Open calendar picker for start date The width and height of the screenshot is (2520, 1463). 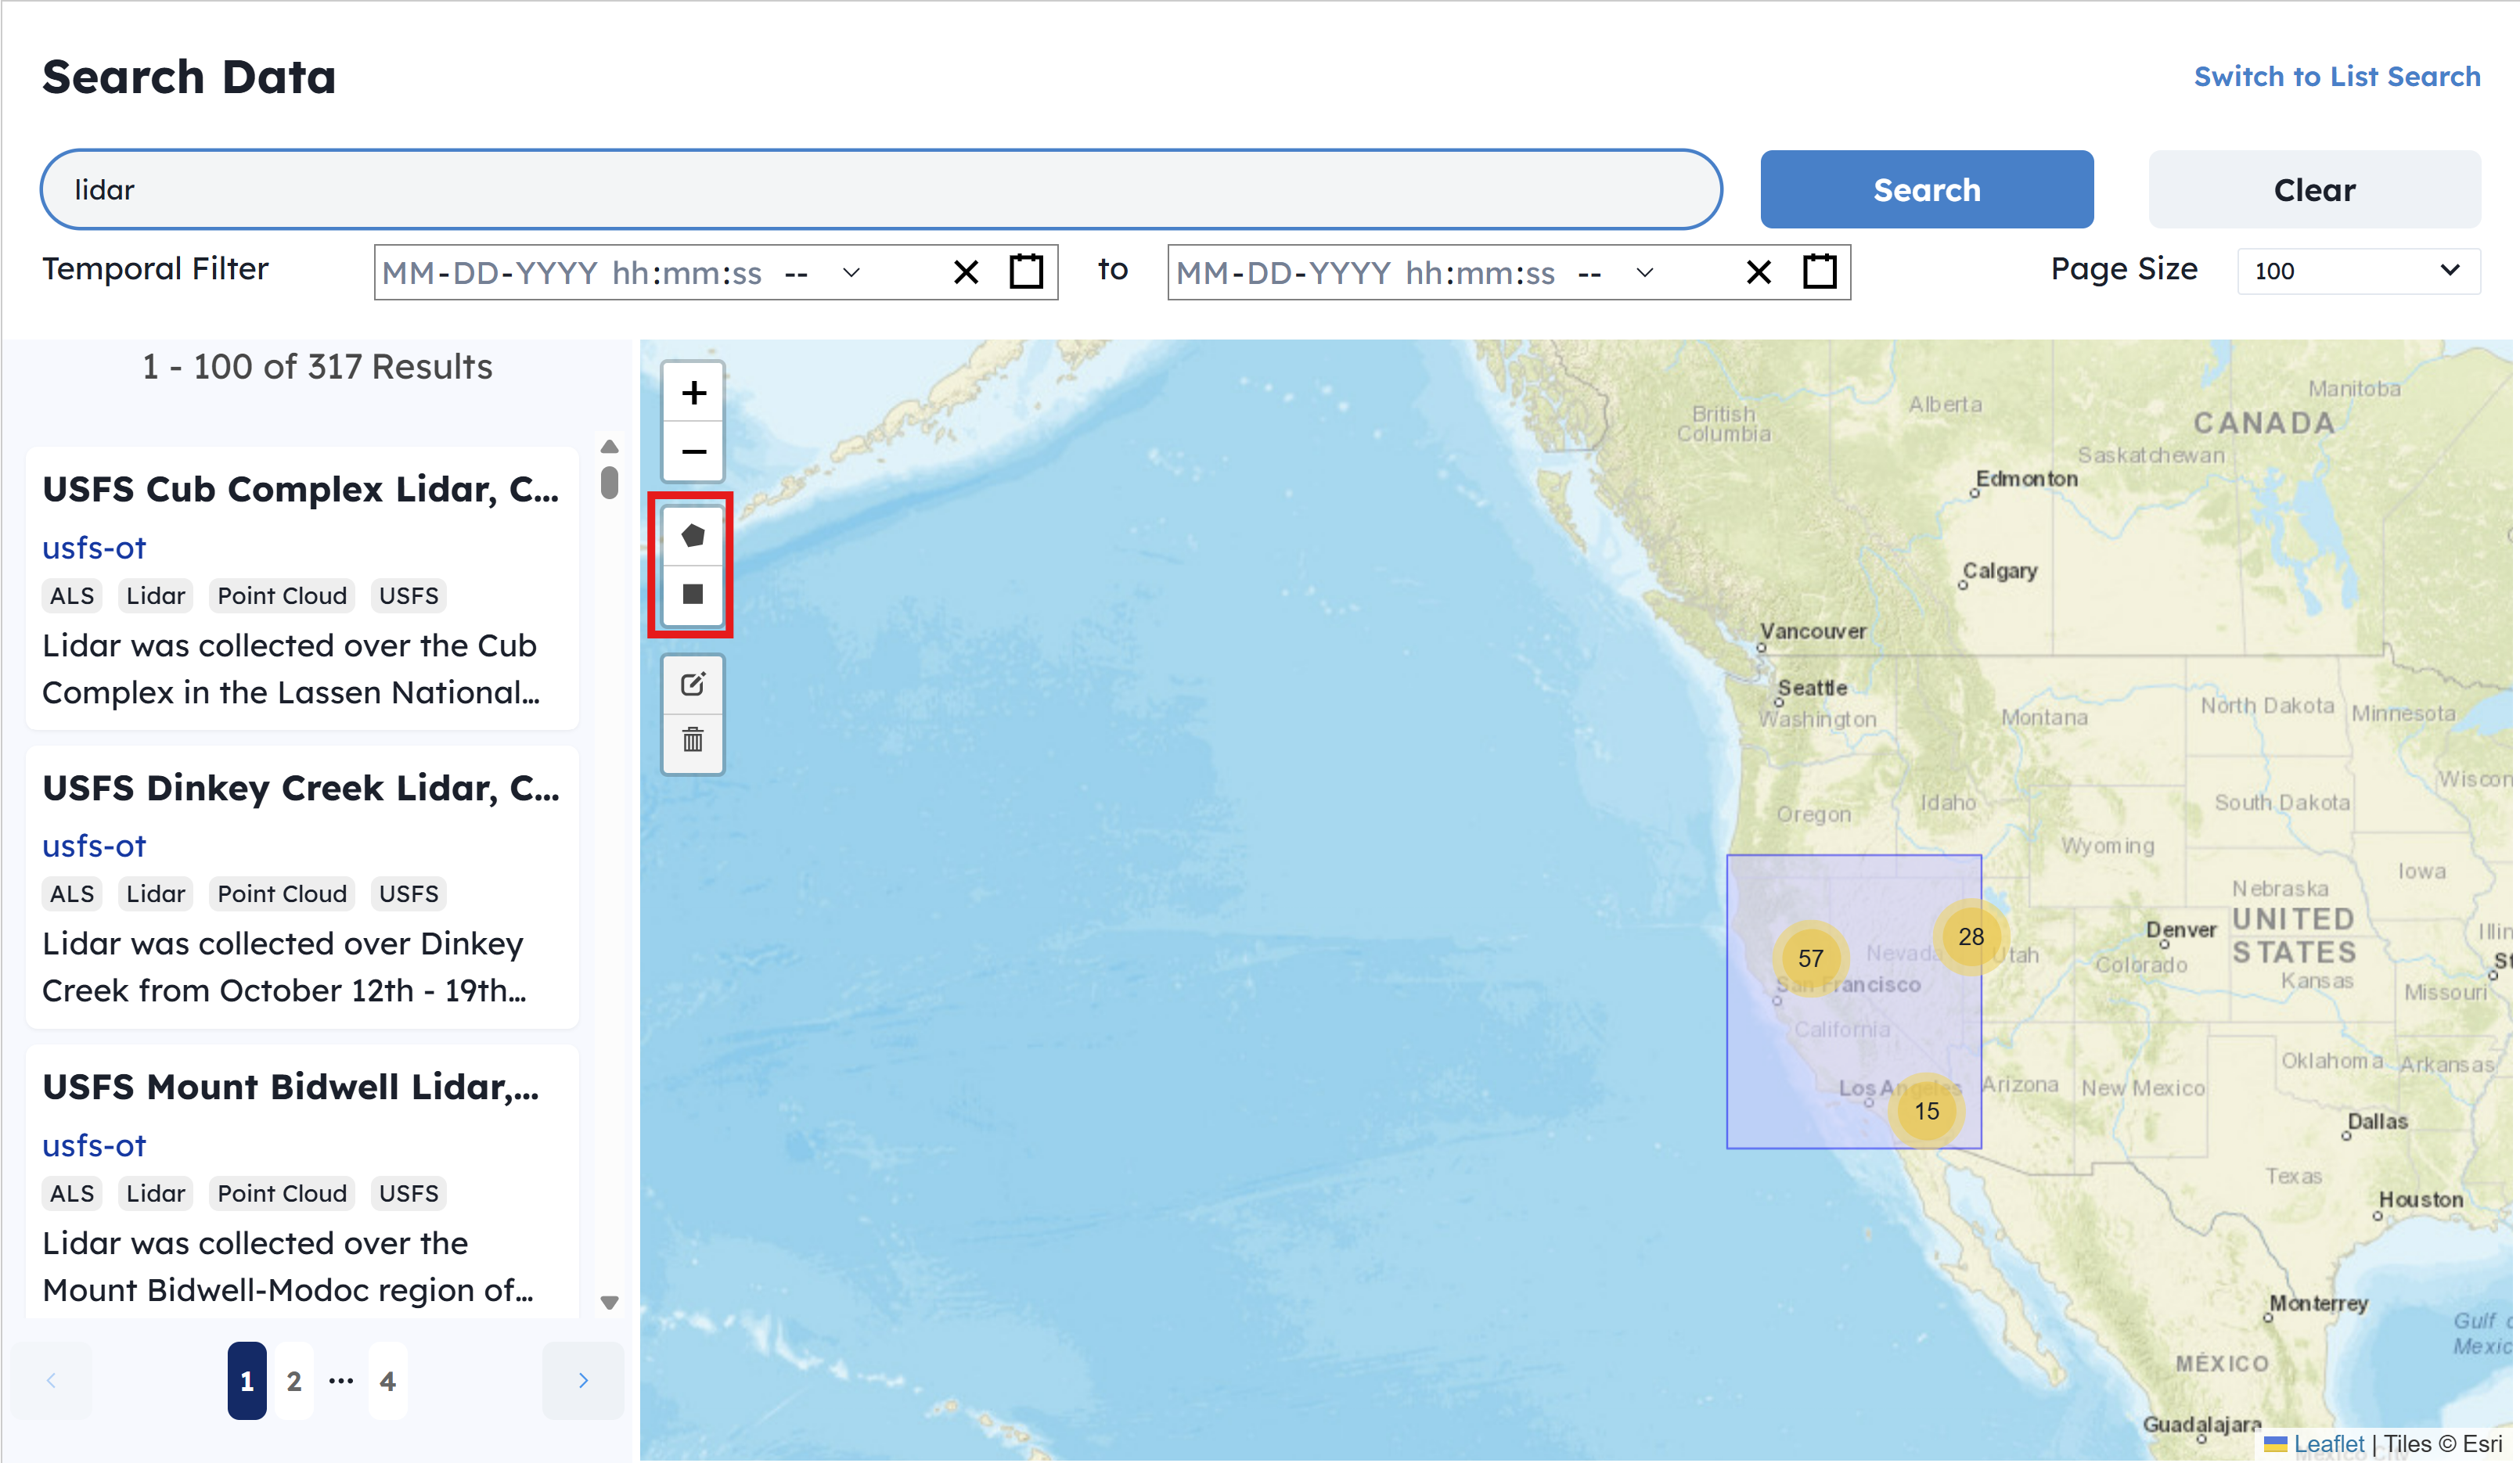(x=1026, y=272)
